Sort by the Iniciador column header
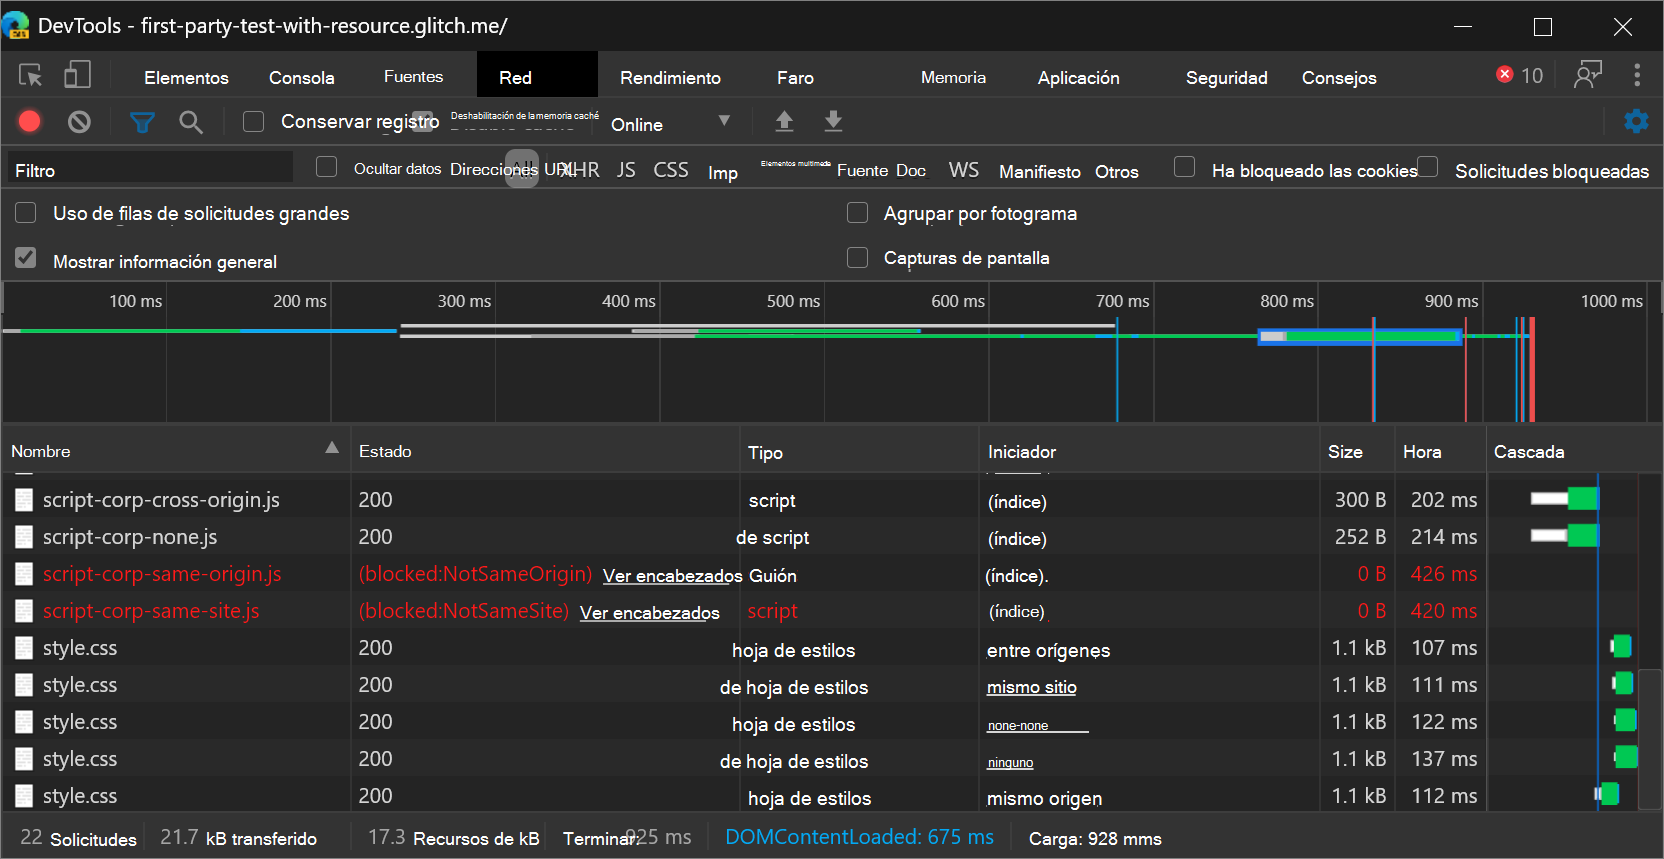 point(1149,452)
